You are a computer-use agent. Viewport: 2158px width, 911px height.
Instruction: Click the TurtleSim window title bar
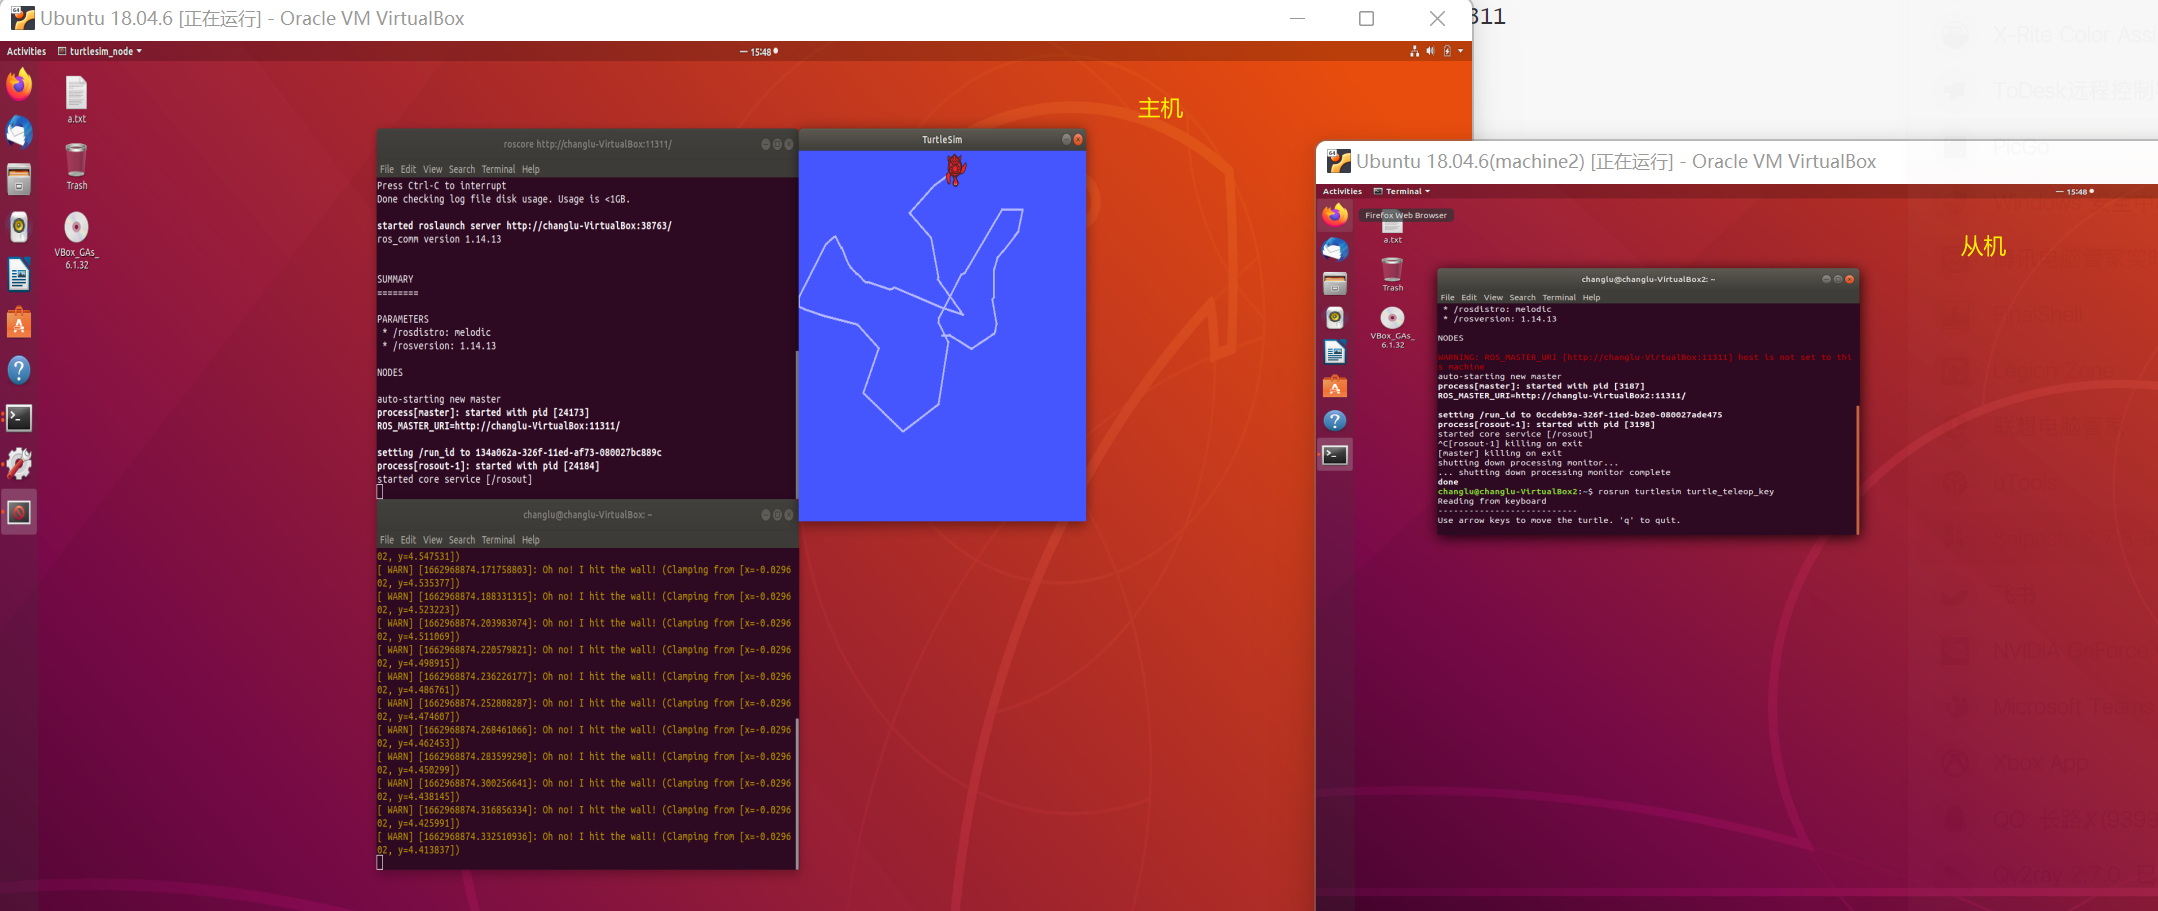coord(942,139)
